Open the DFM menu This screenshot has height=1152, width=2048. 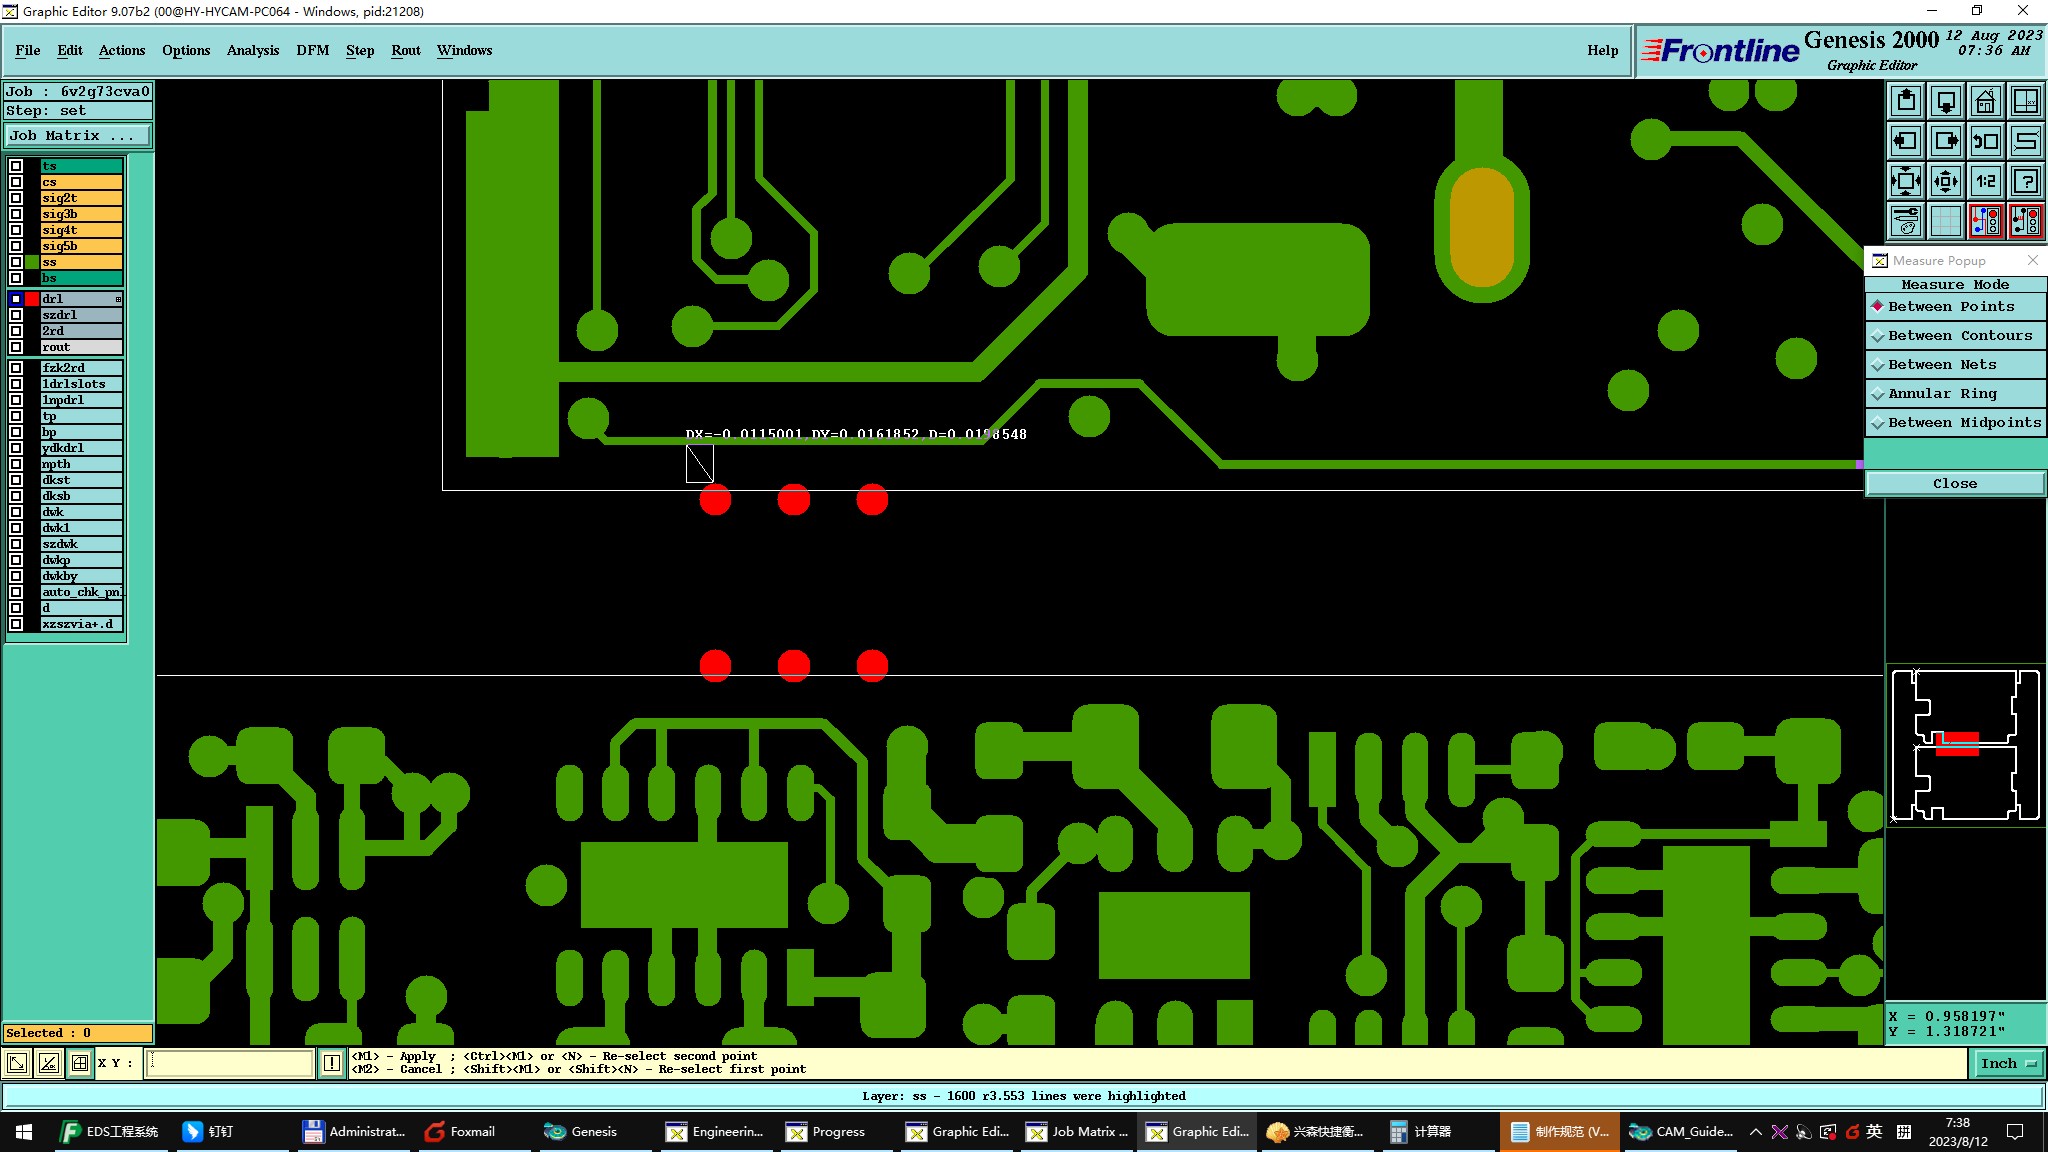tap(312, 50)
